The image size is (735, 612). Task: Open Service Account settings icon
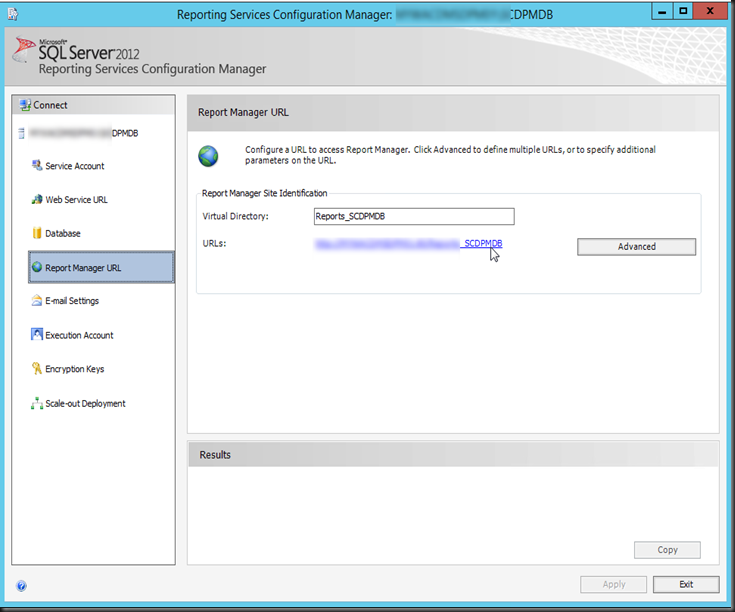pyautogui.click(x=37, y=165)
